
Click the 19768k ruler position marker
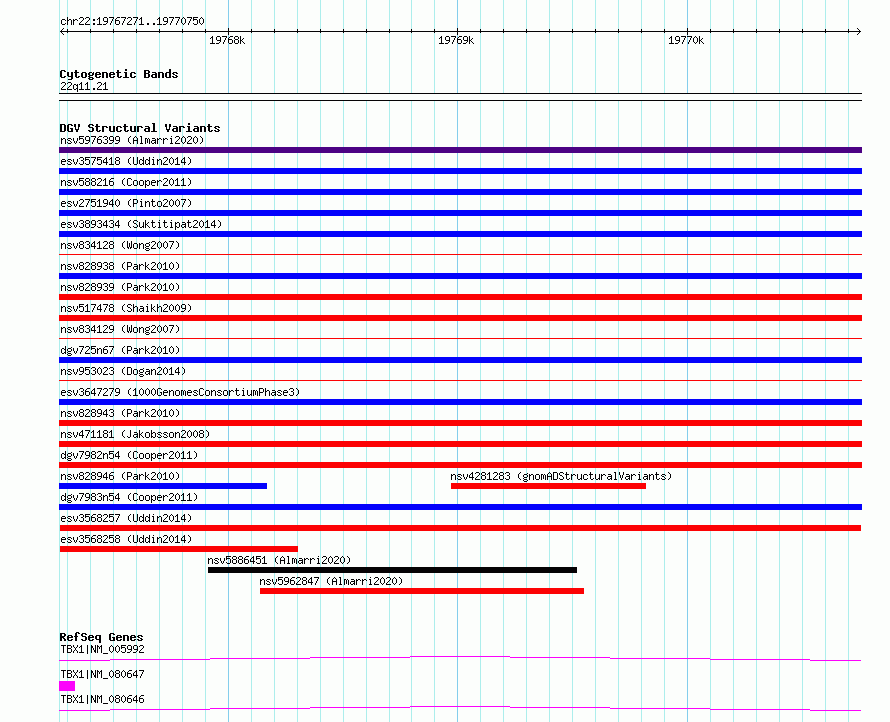(227, 40)
